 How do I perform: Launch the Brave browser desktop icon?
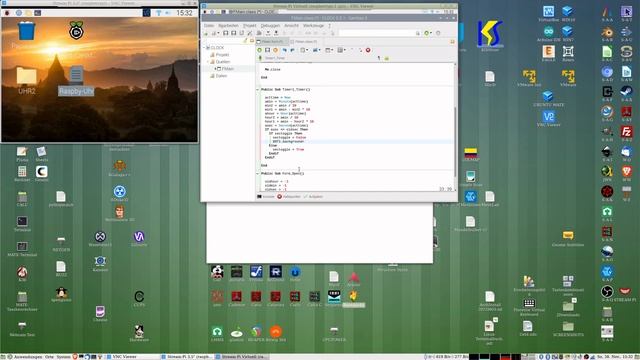click(x=626, y=173)
